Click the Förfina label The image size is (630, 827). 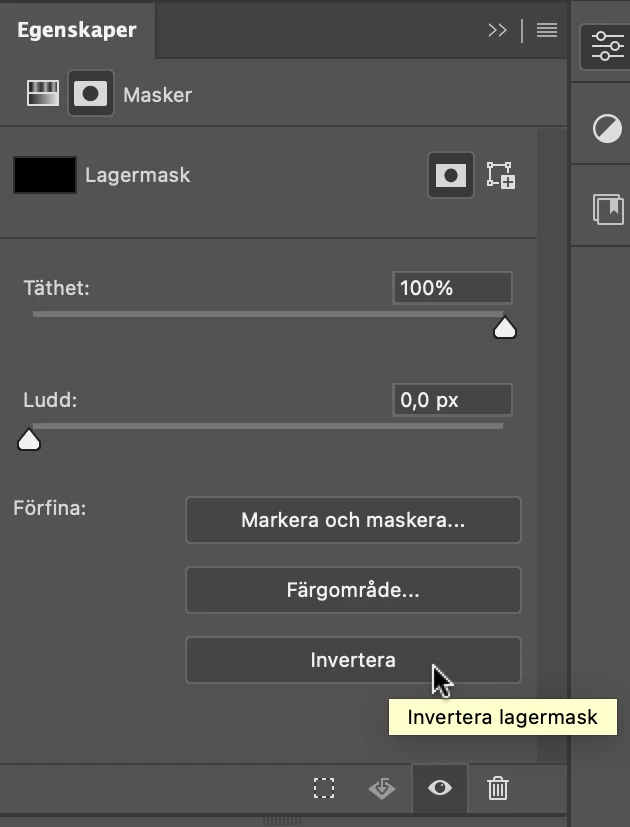click(50, 508)
